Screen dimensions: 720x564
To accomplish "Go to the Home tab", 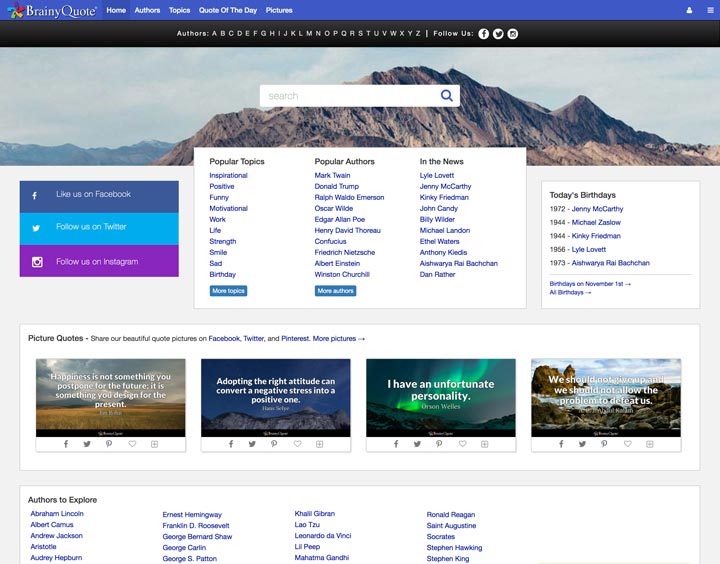I will (x=116, y=10).
